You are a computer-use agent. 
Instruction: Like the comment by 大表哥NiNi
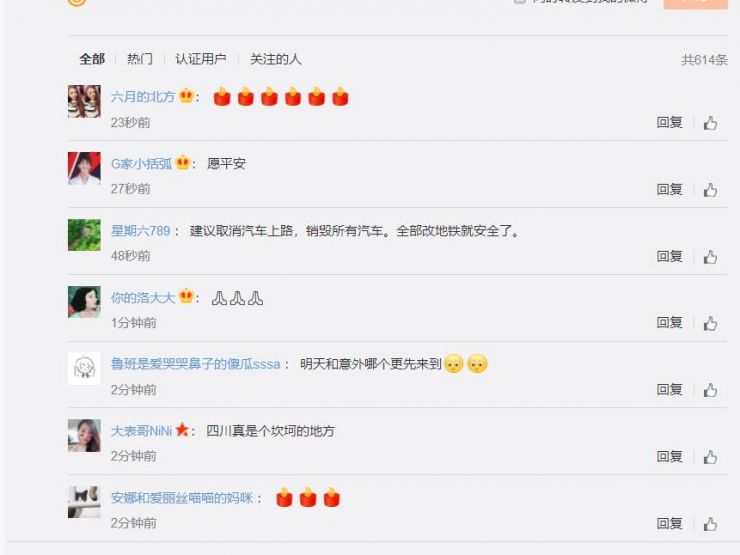(710, 457)
